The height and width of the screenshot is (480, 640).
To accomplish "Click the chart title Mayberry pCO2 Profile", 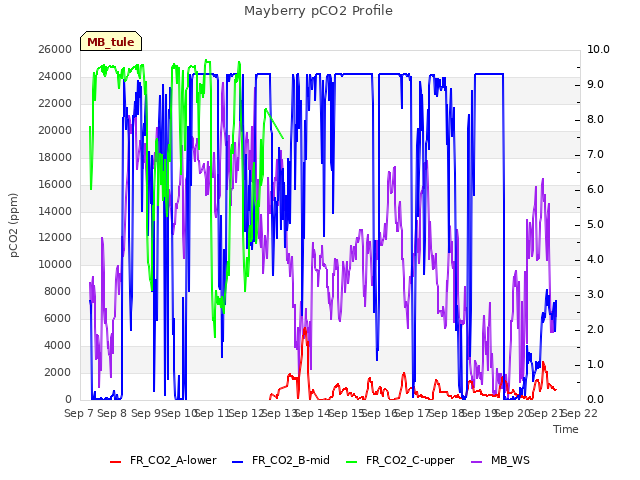I will (318, 11).
